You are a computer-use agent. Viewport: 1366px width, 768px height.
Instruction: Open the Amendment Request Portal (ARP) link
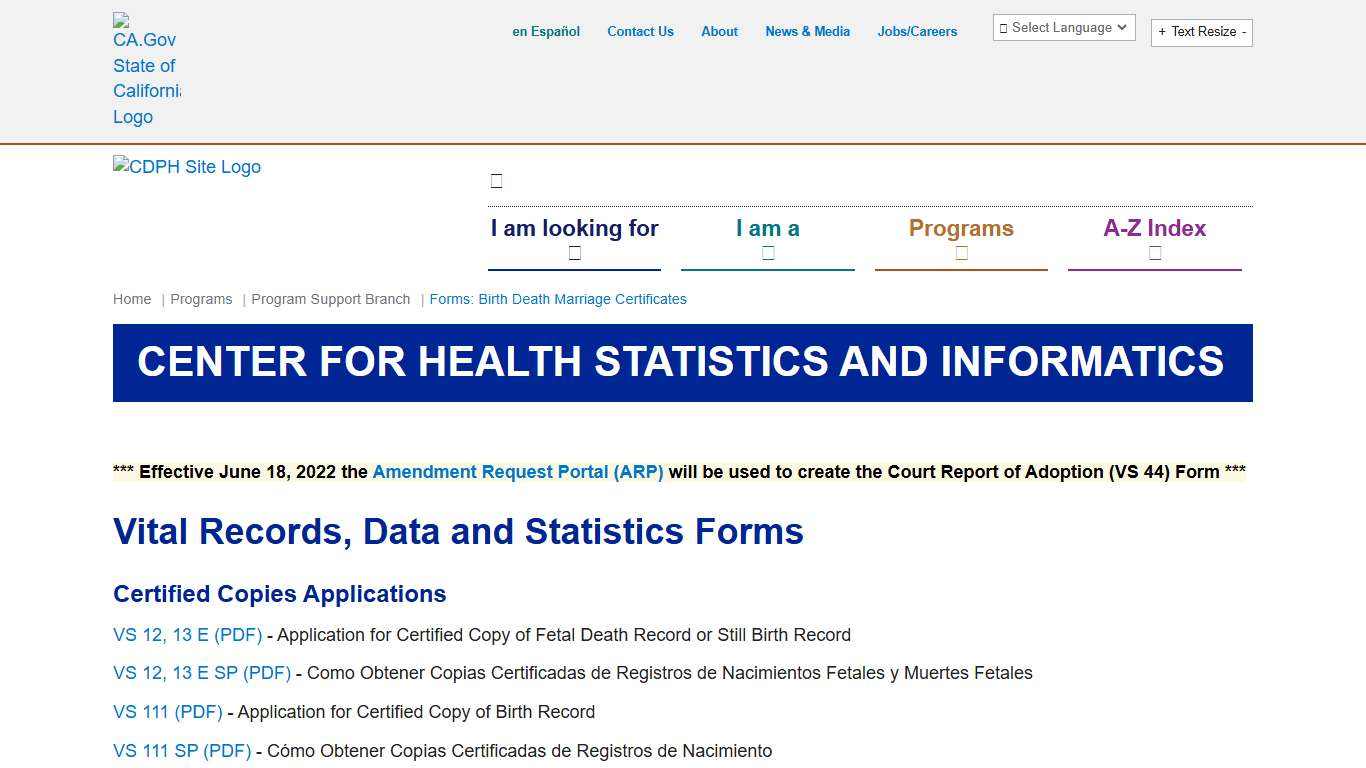(x=518, y=472)
